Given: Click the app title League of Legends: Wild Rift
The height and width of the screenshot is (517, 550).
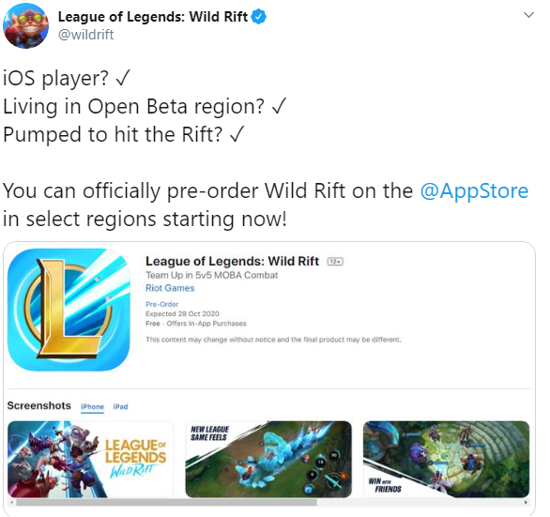Looking at the screenshot, I should (x=232, y=261).
